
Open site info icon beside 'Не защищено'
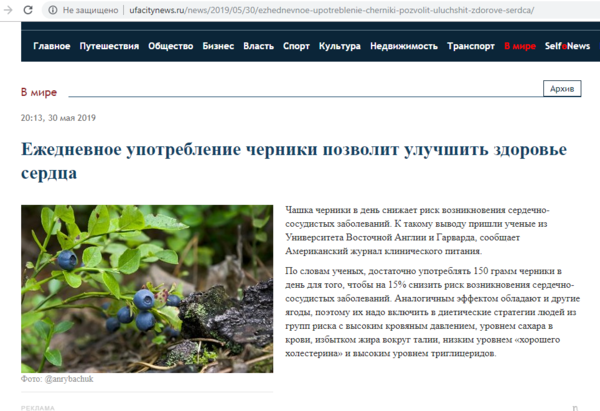(53, 10)
